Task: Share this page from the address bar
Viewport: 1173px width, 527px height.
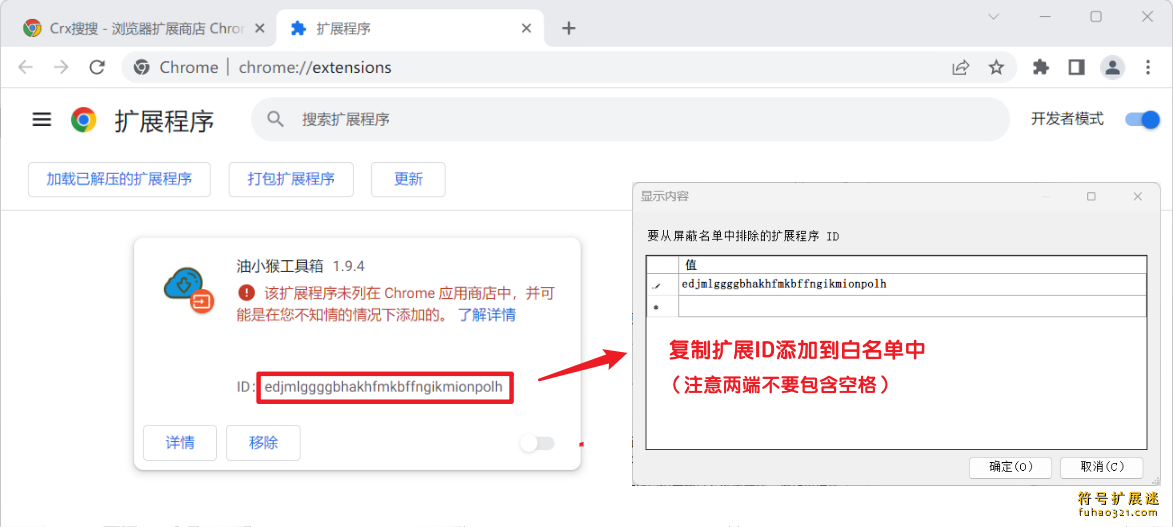Action: (x=961, y=67)
